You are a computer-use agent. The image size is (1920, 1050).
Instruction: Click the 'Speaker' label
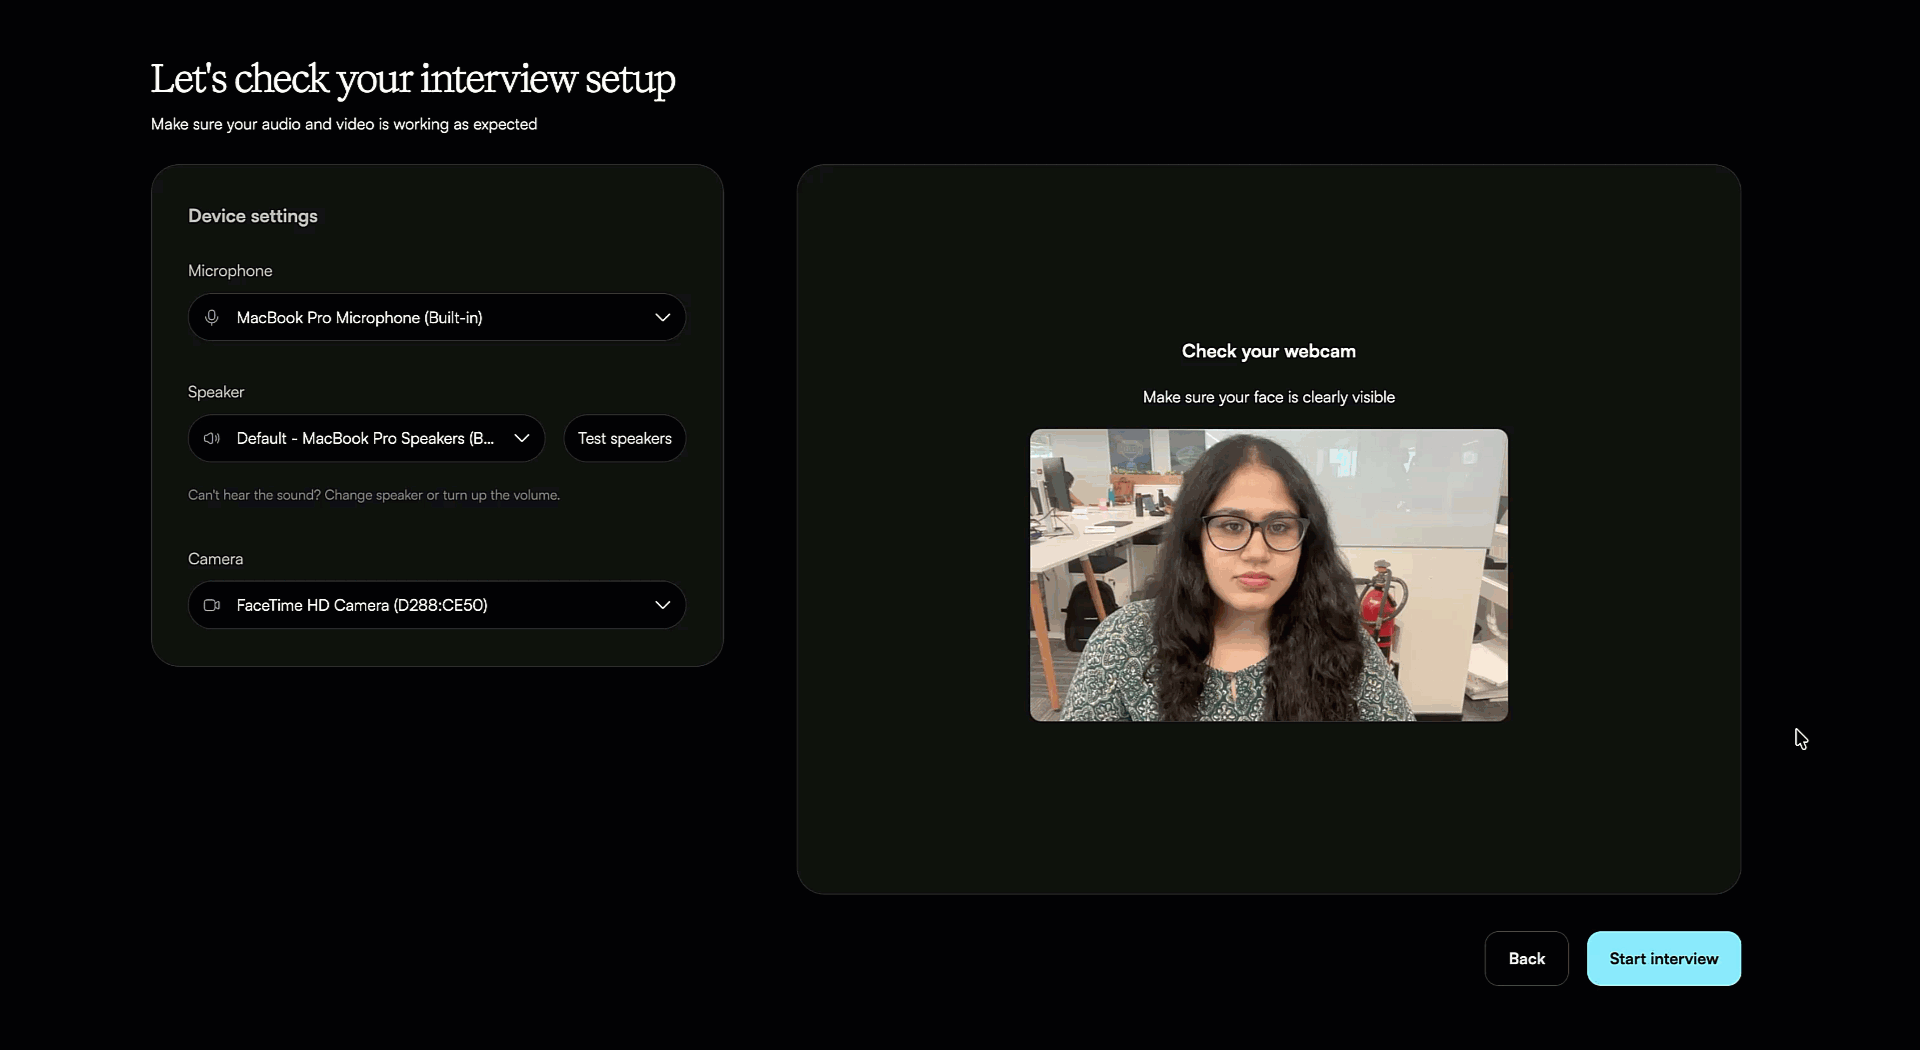pos(216,392)
